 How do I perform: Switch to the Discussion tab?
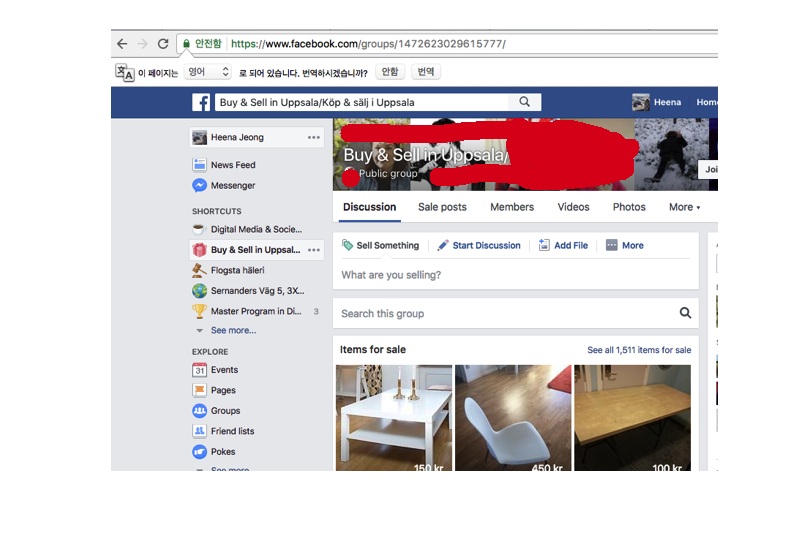coord(369,207)
